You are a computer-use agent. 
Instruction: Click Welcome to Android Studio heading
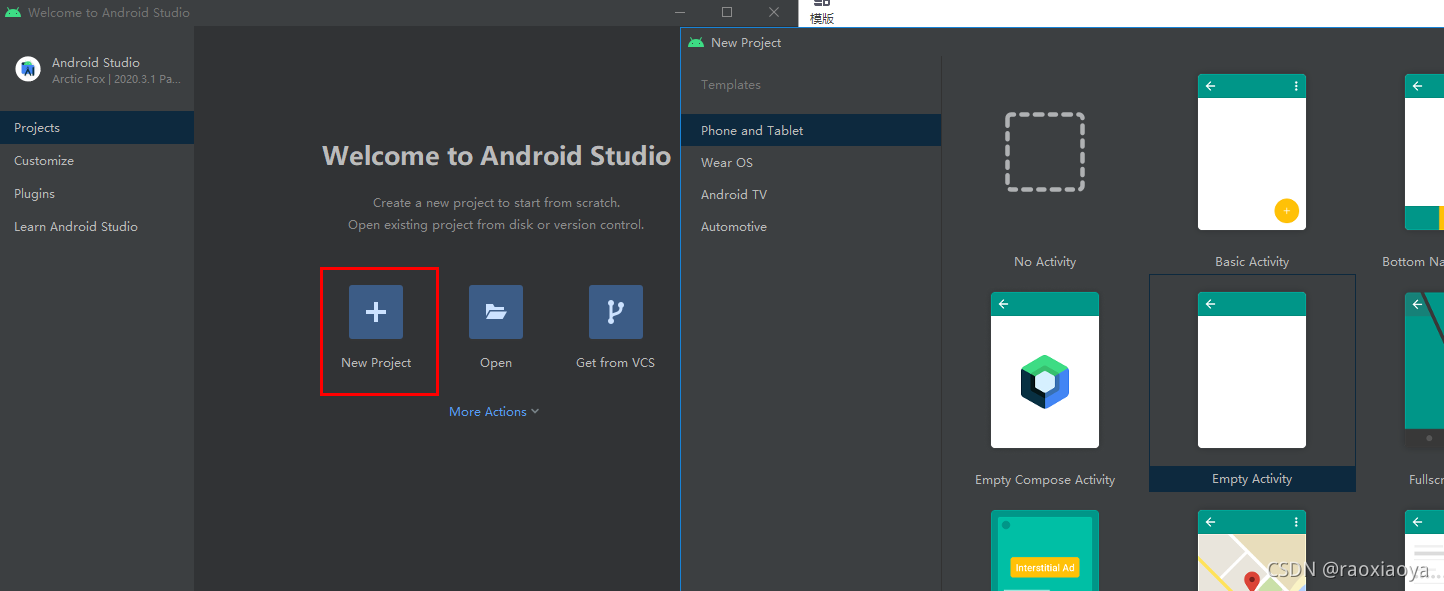[496, 155]
